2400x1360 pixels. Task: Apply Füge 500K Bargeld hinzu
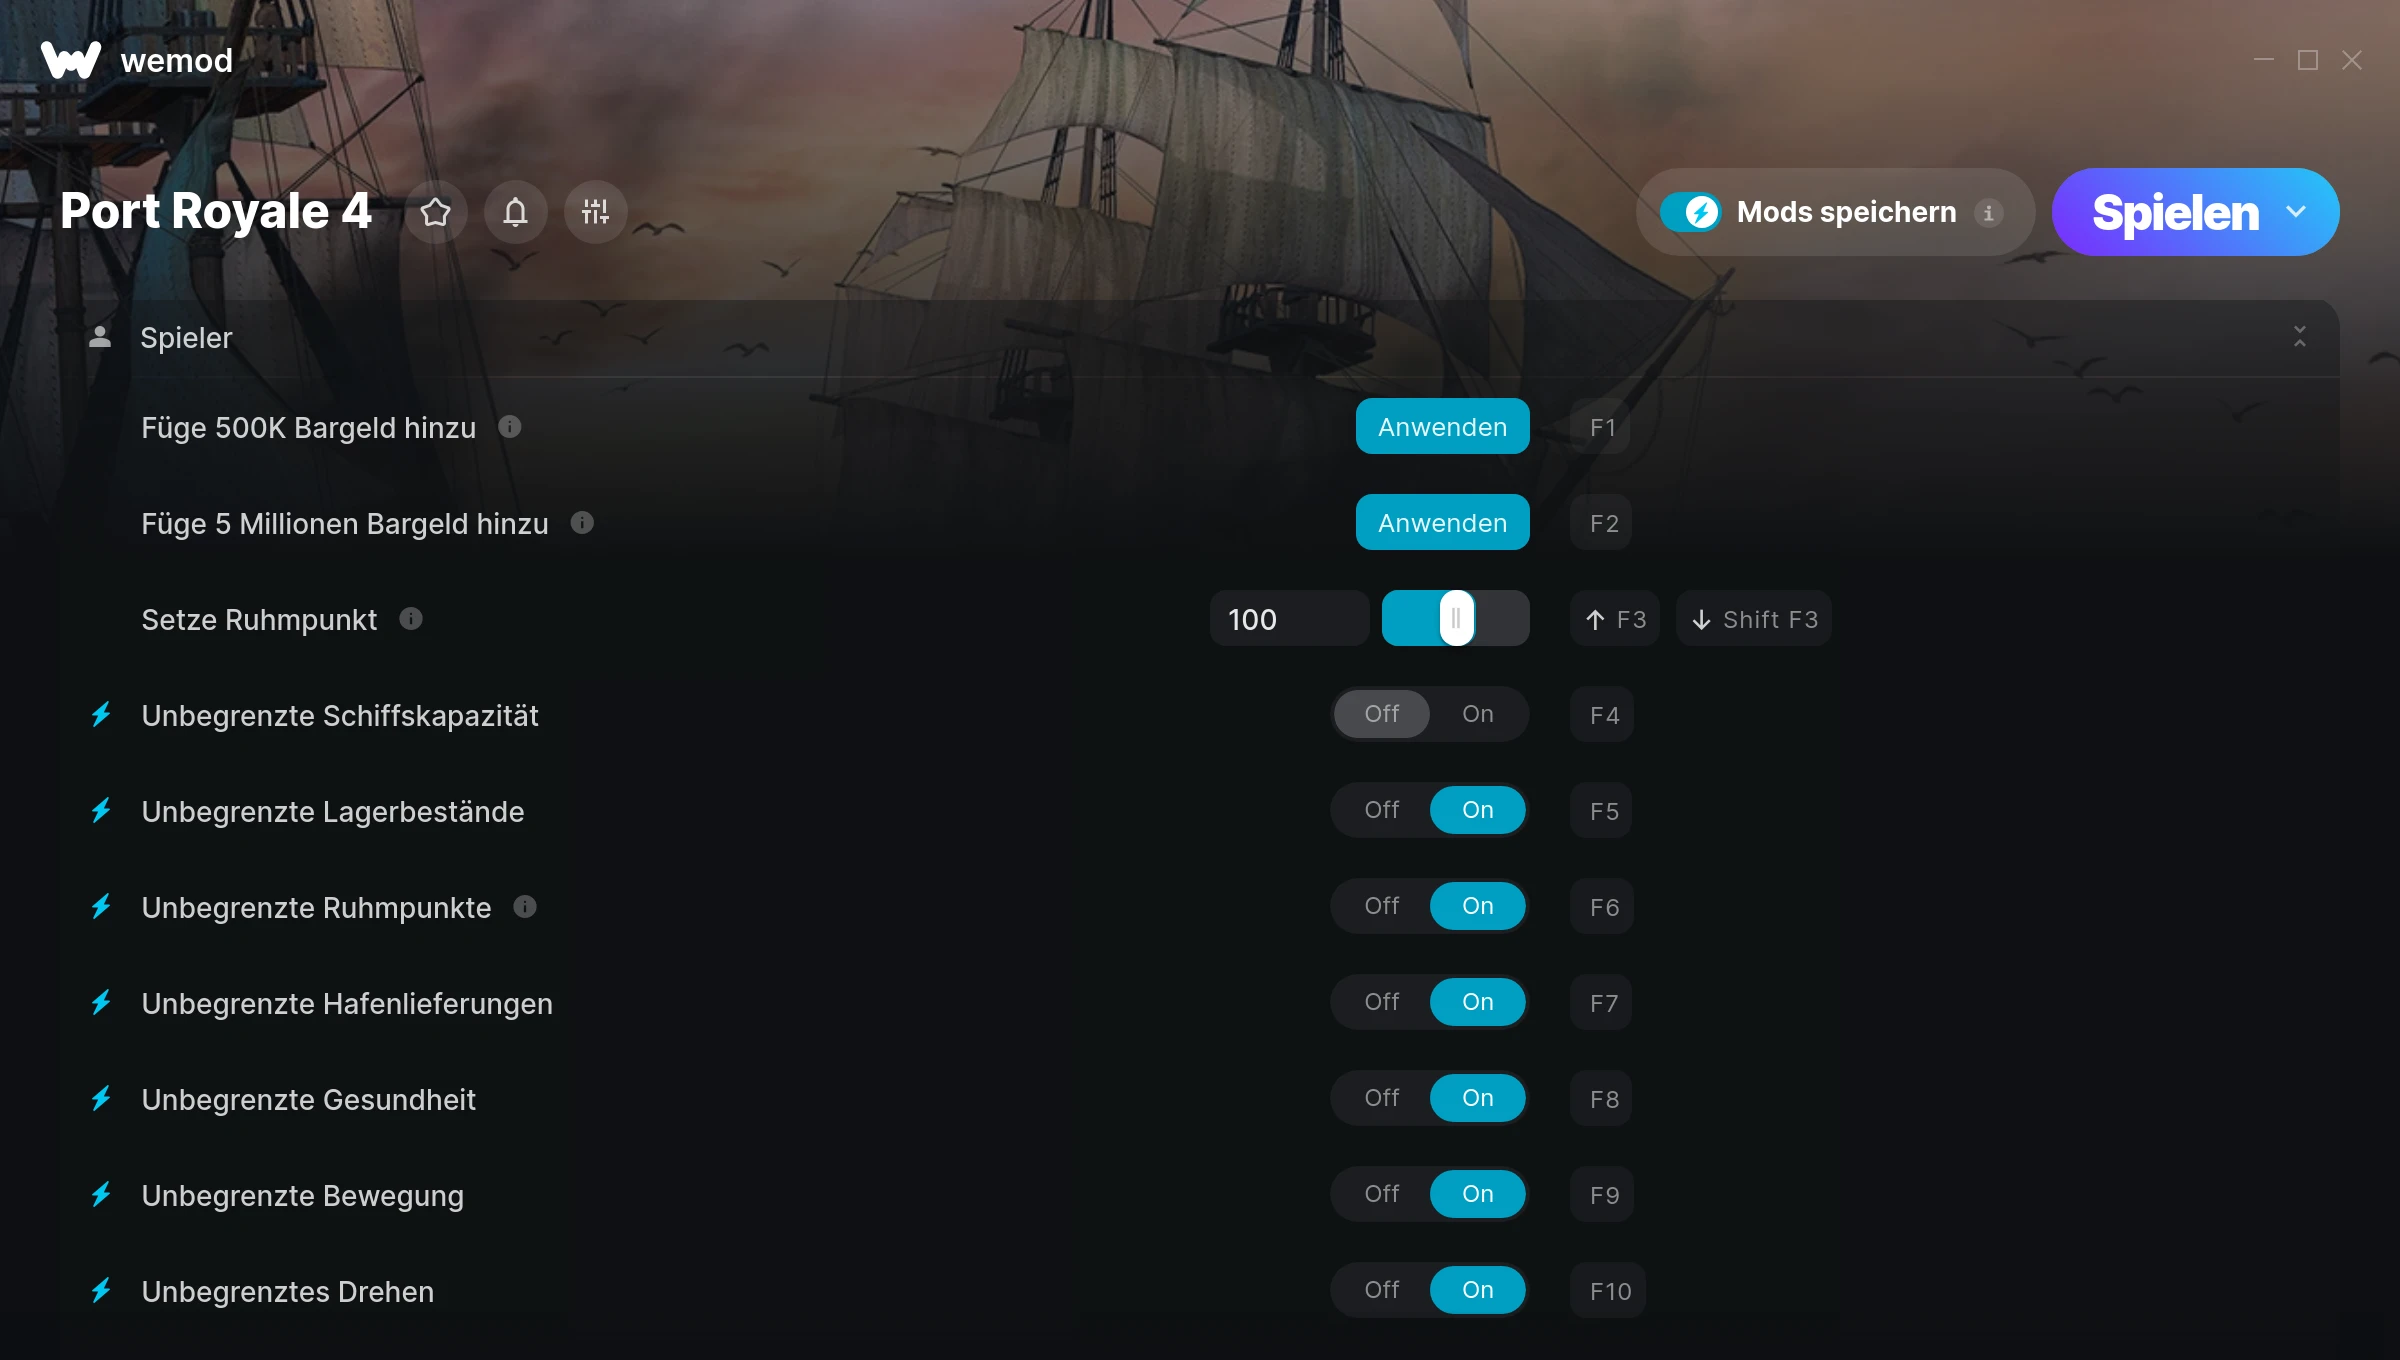point(1442,427)
